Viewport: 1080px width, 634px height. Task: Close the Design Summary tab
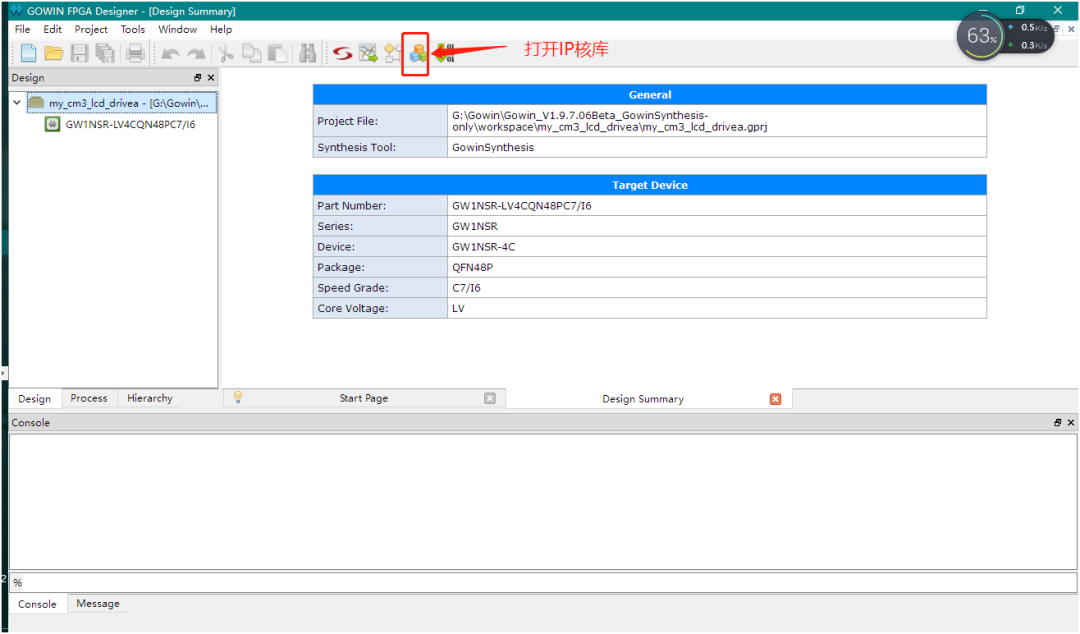776,399
